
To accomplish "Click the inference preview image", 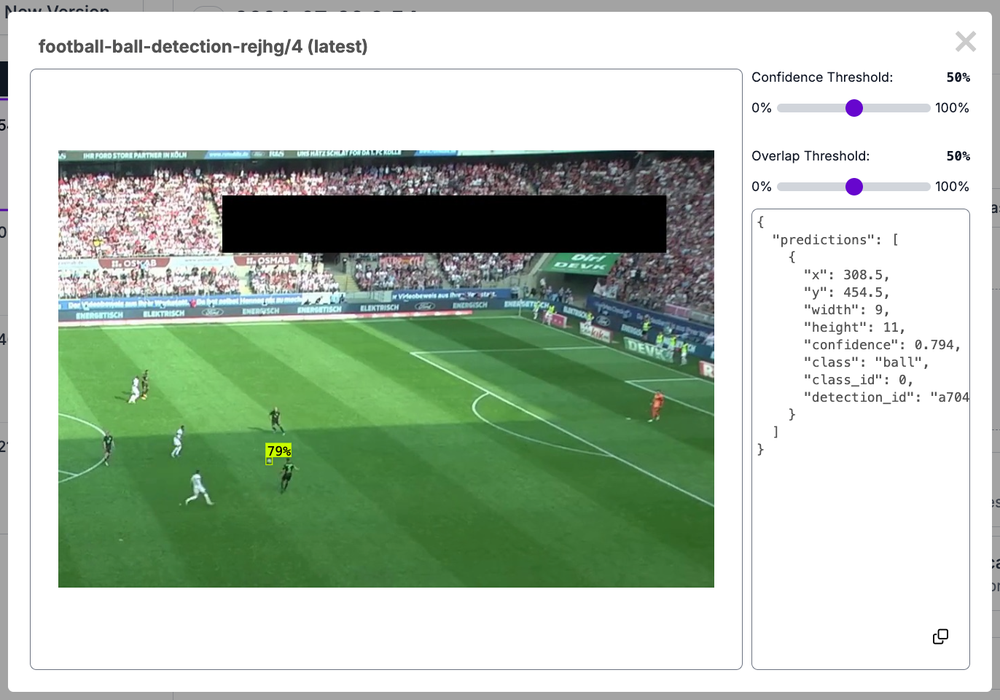I will (386, 367).
